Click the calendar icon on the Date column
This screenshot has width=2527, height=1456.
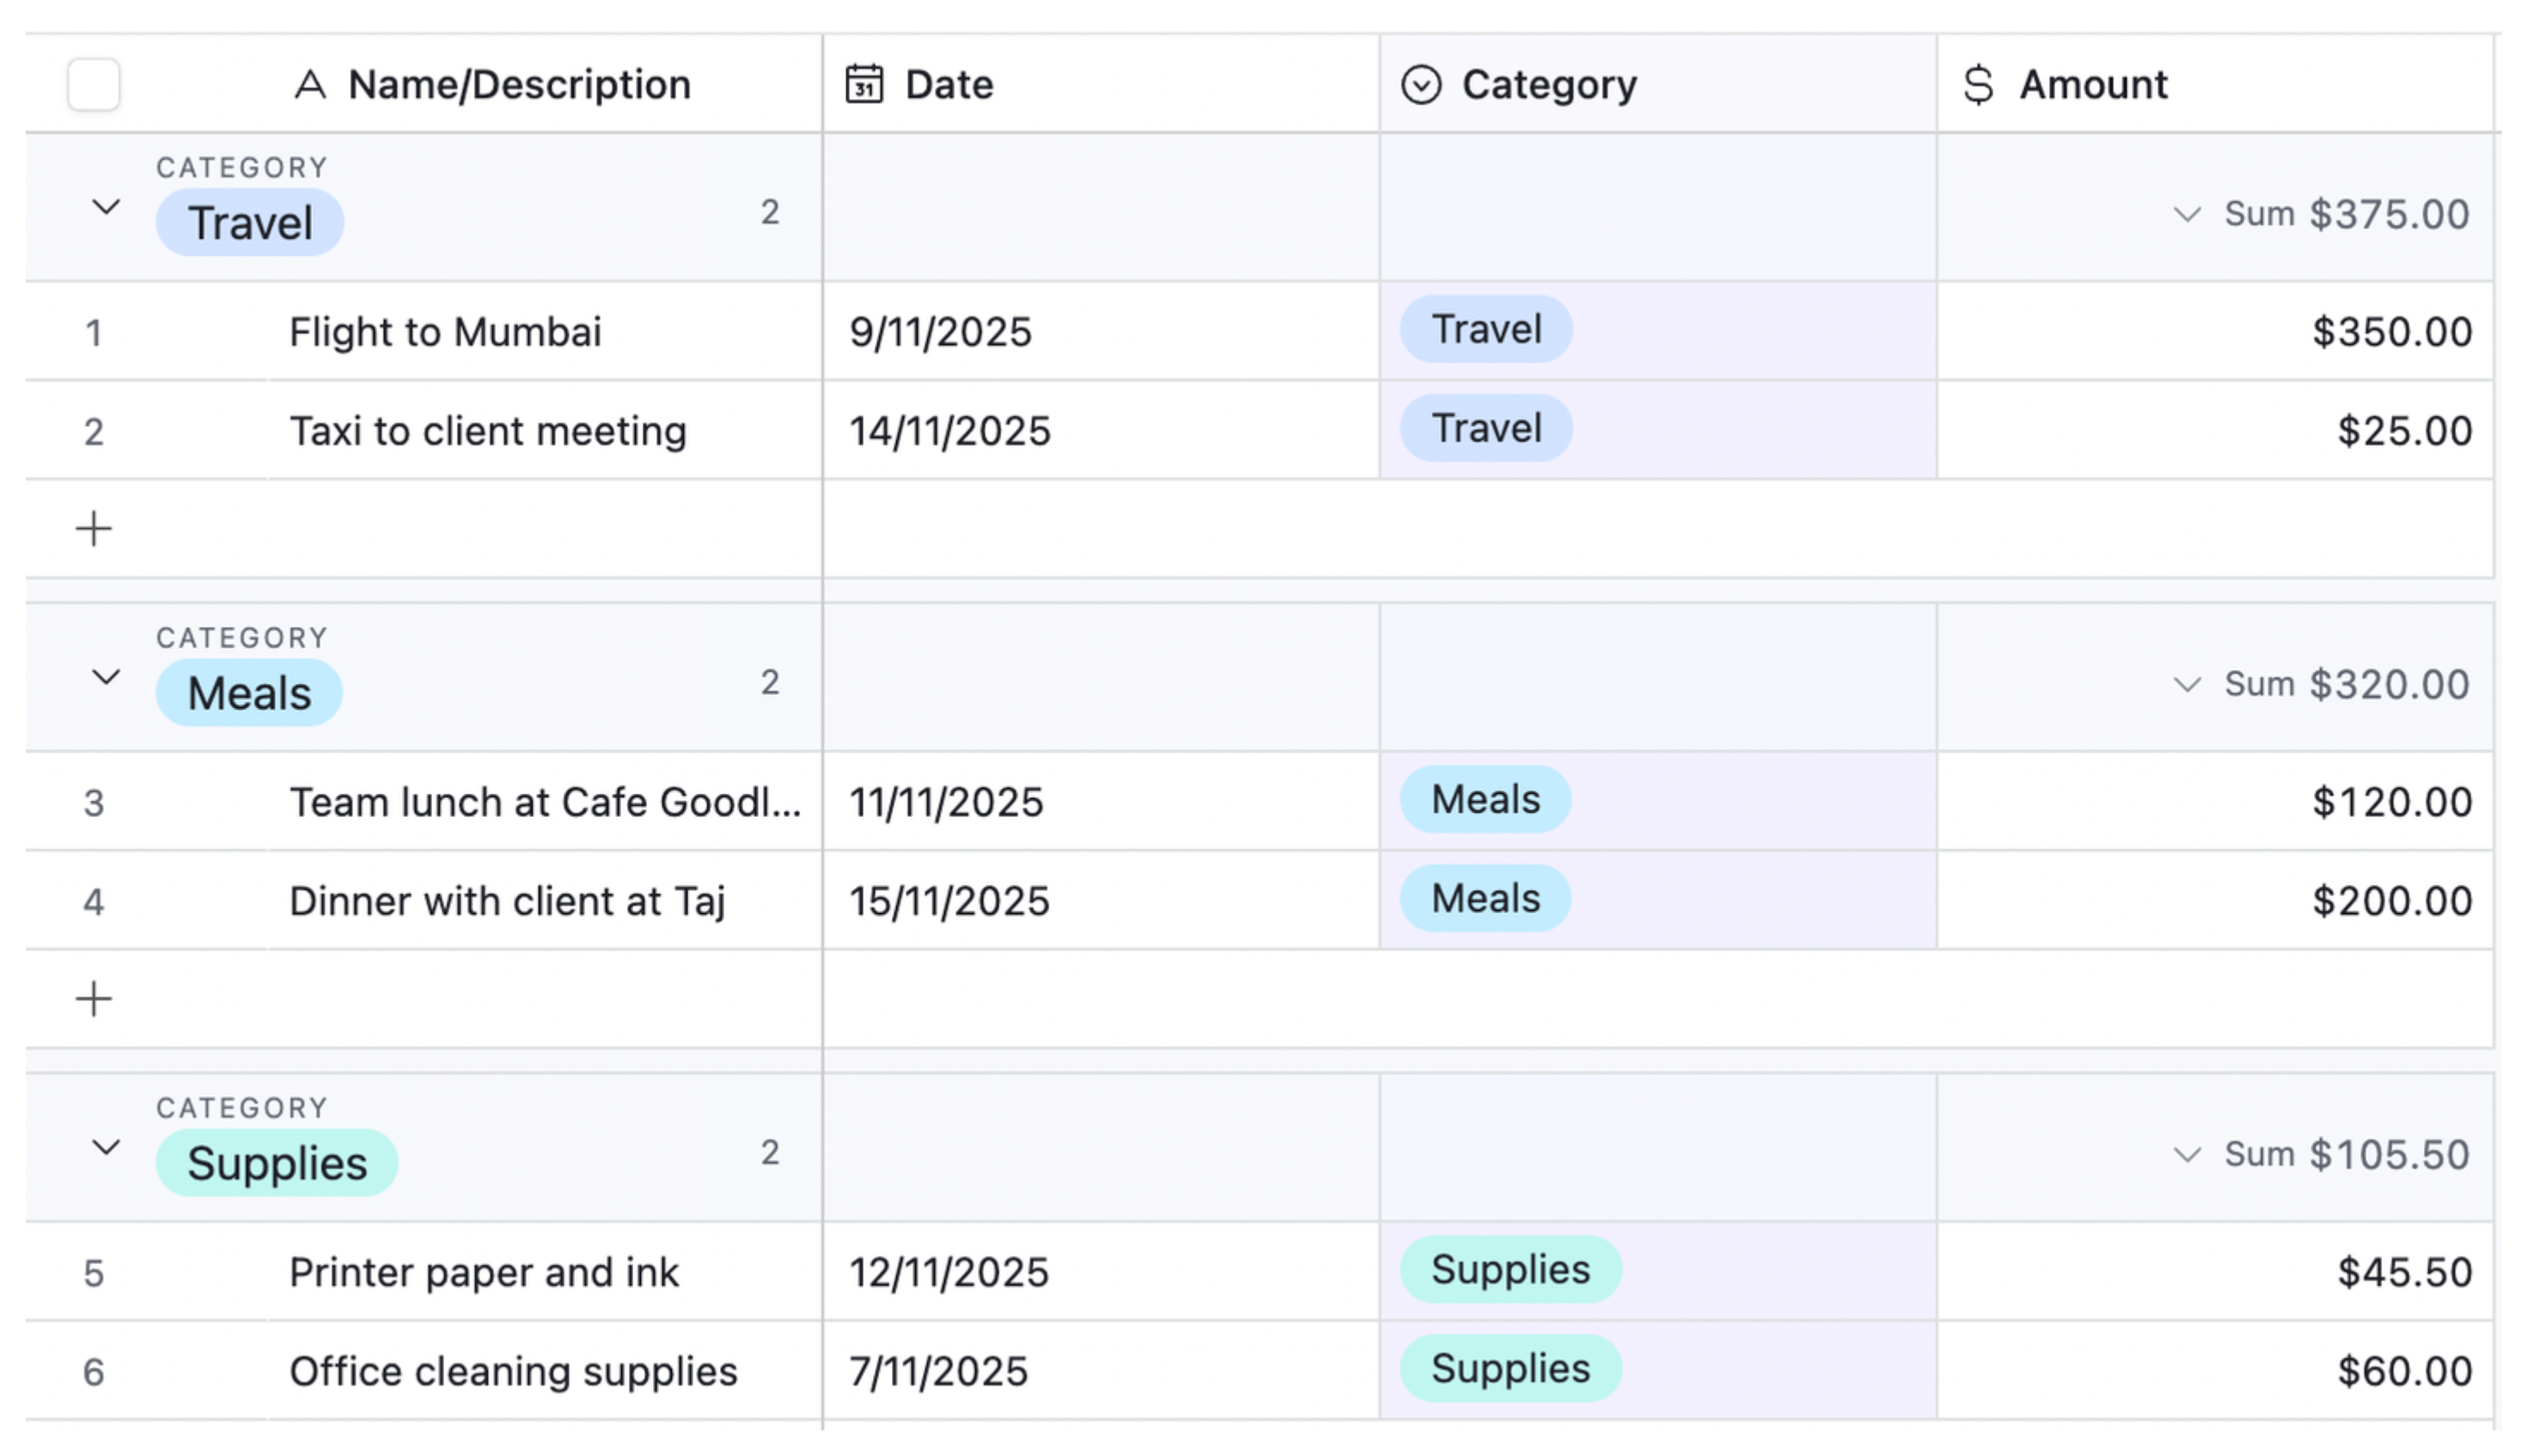866,84
